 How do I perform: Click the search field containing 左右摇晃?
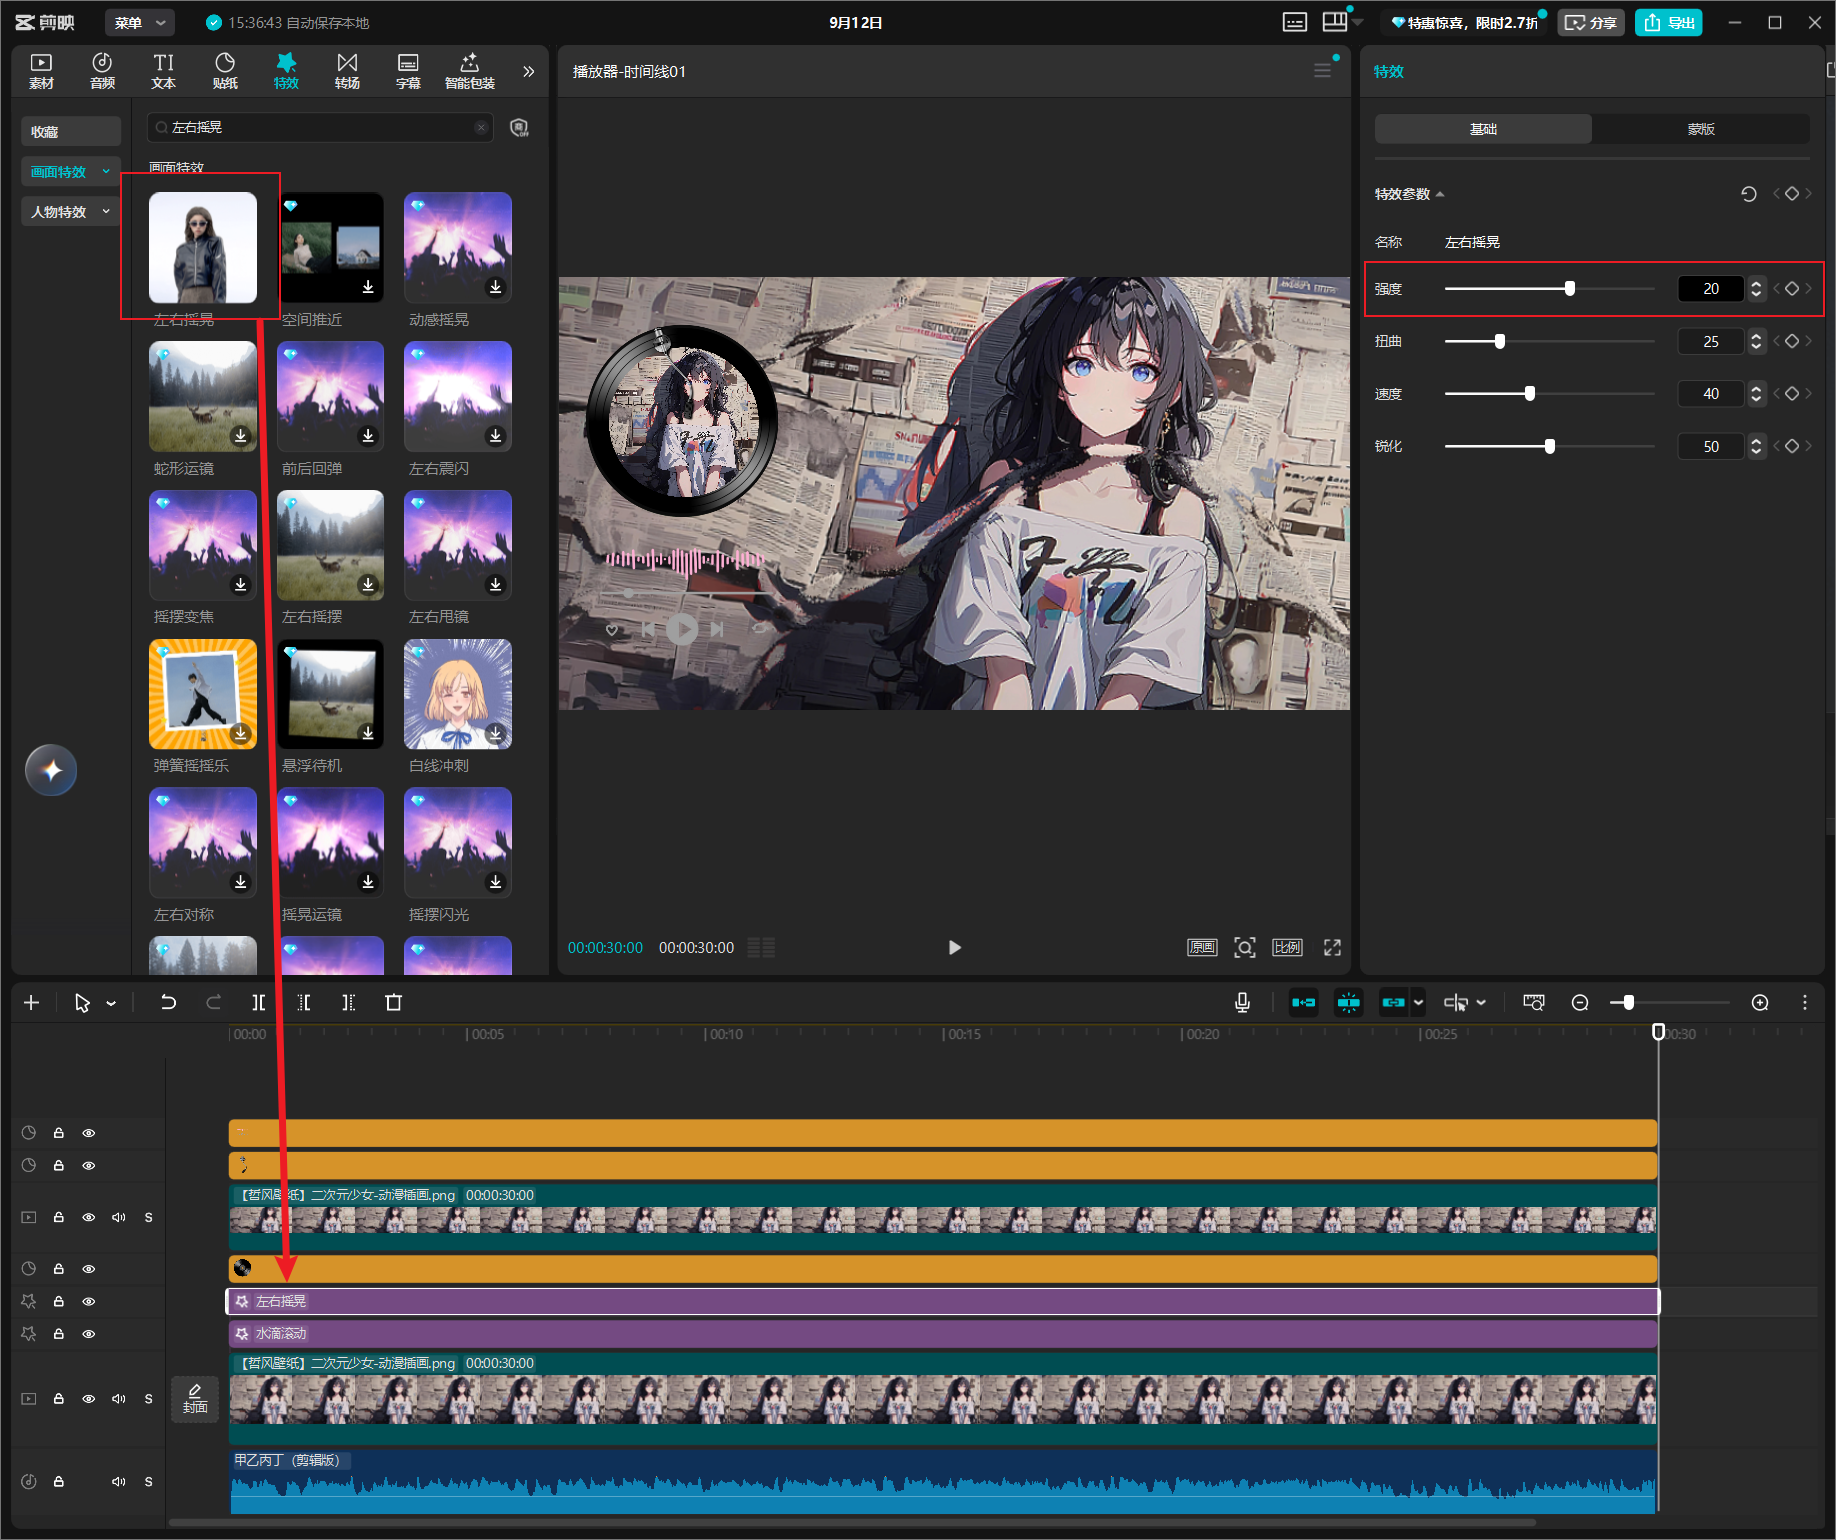pyautogui.click(x=320, y=127)
